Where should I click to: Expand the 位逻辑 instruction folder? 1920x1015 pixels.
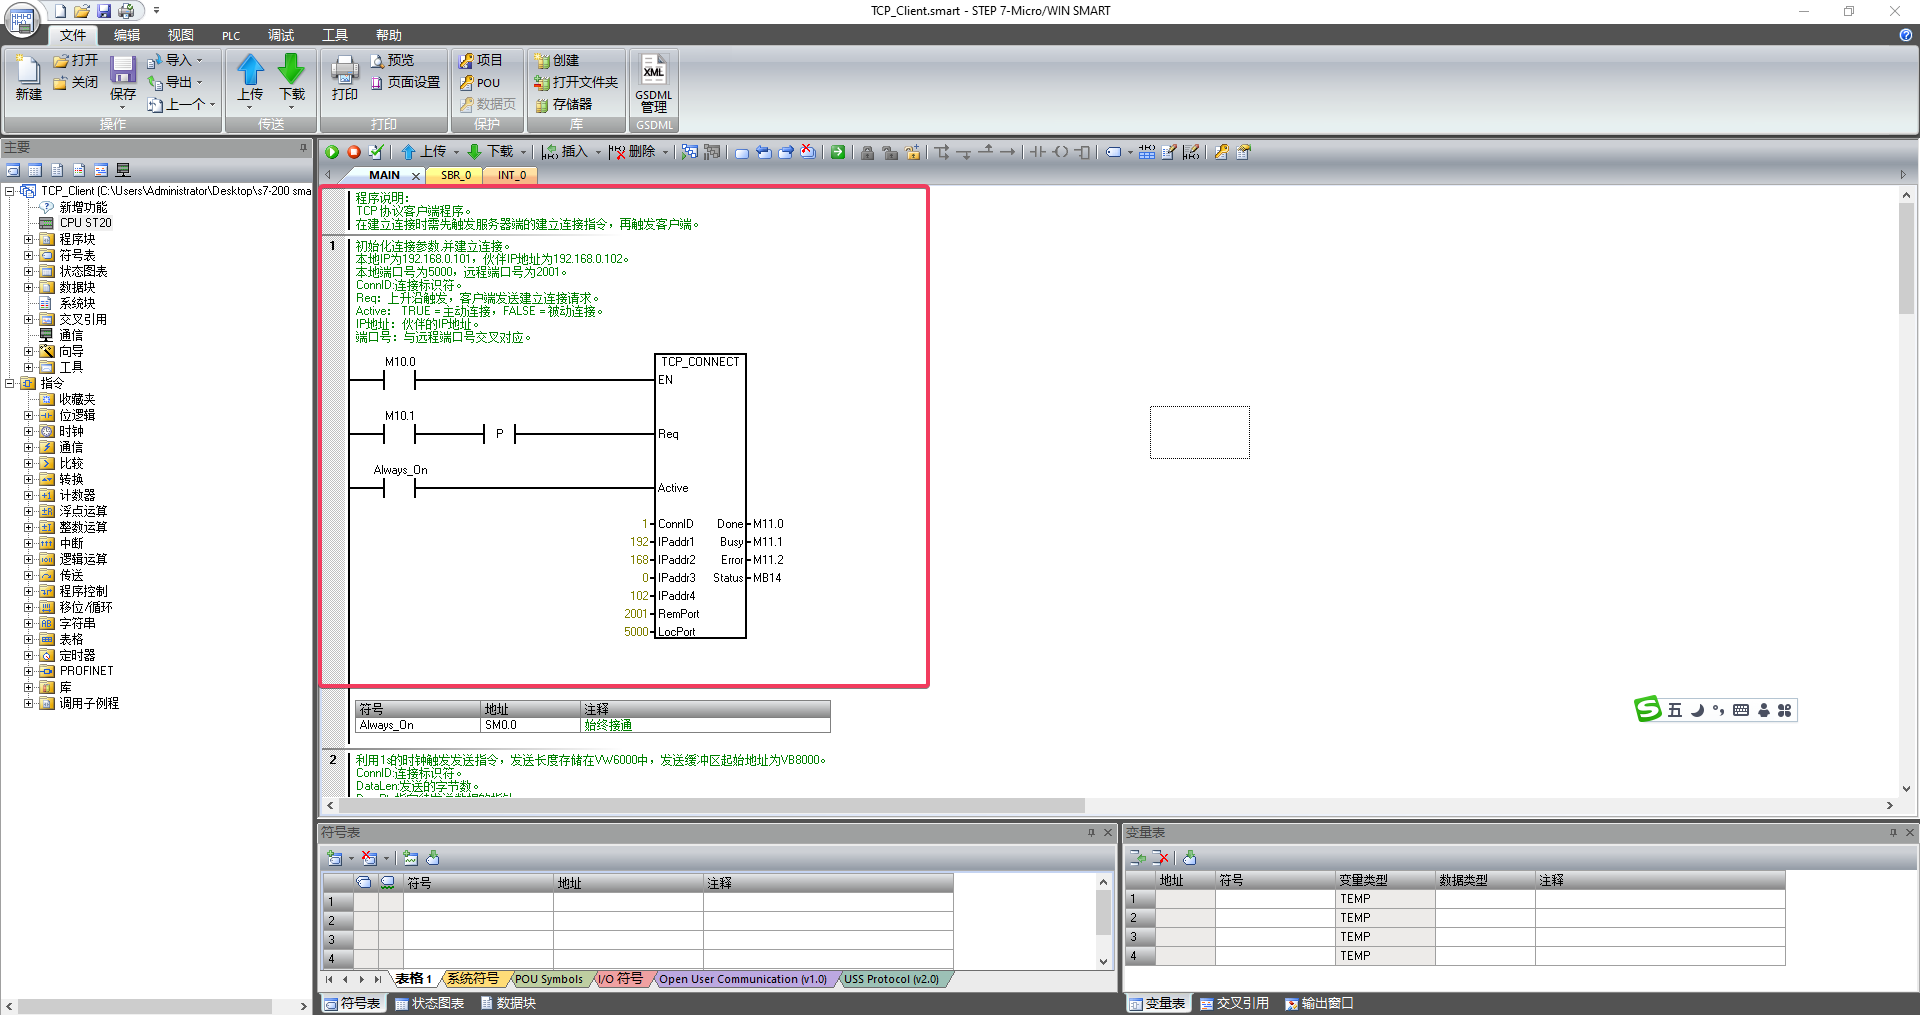point(29,415)
